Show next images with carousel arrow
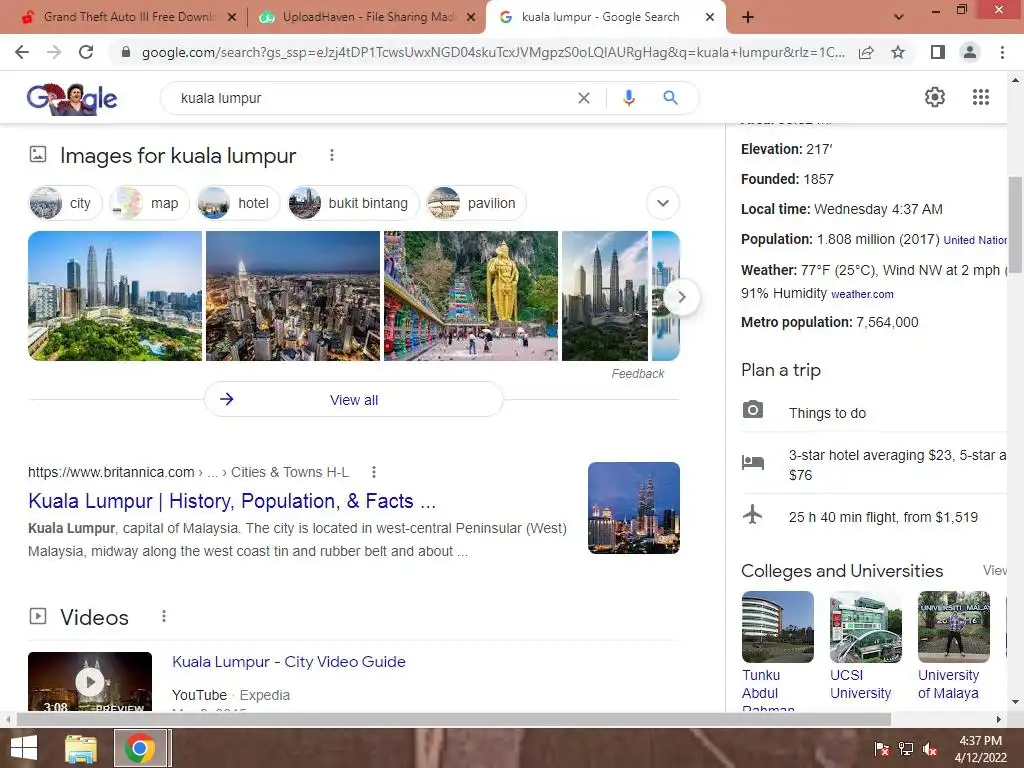Viewport: 1024px width, 768px height. click(681, 297)
